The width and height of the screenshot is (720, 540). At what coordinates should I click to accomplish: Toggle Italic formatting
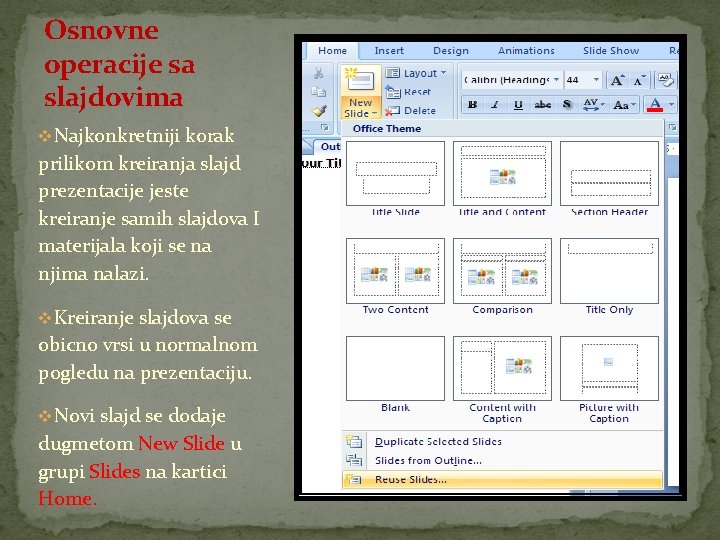pos(495,105)
